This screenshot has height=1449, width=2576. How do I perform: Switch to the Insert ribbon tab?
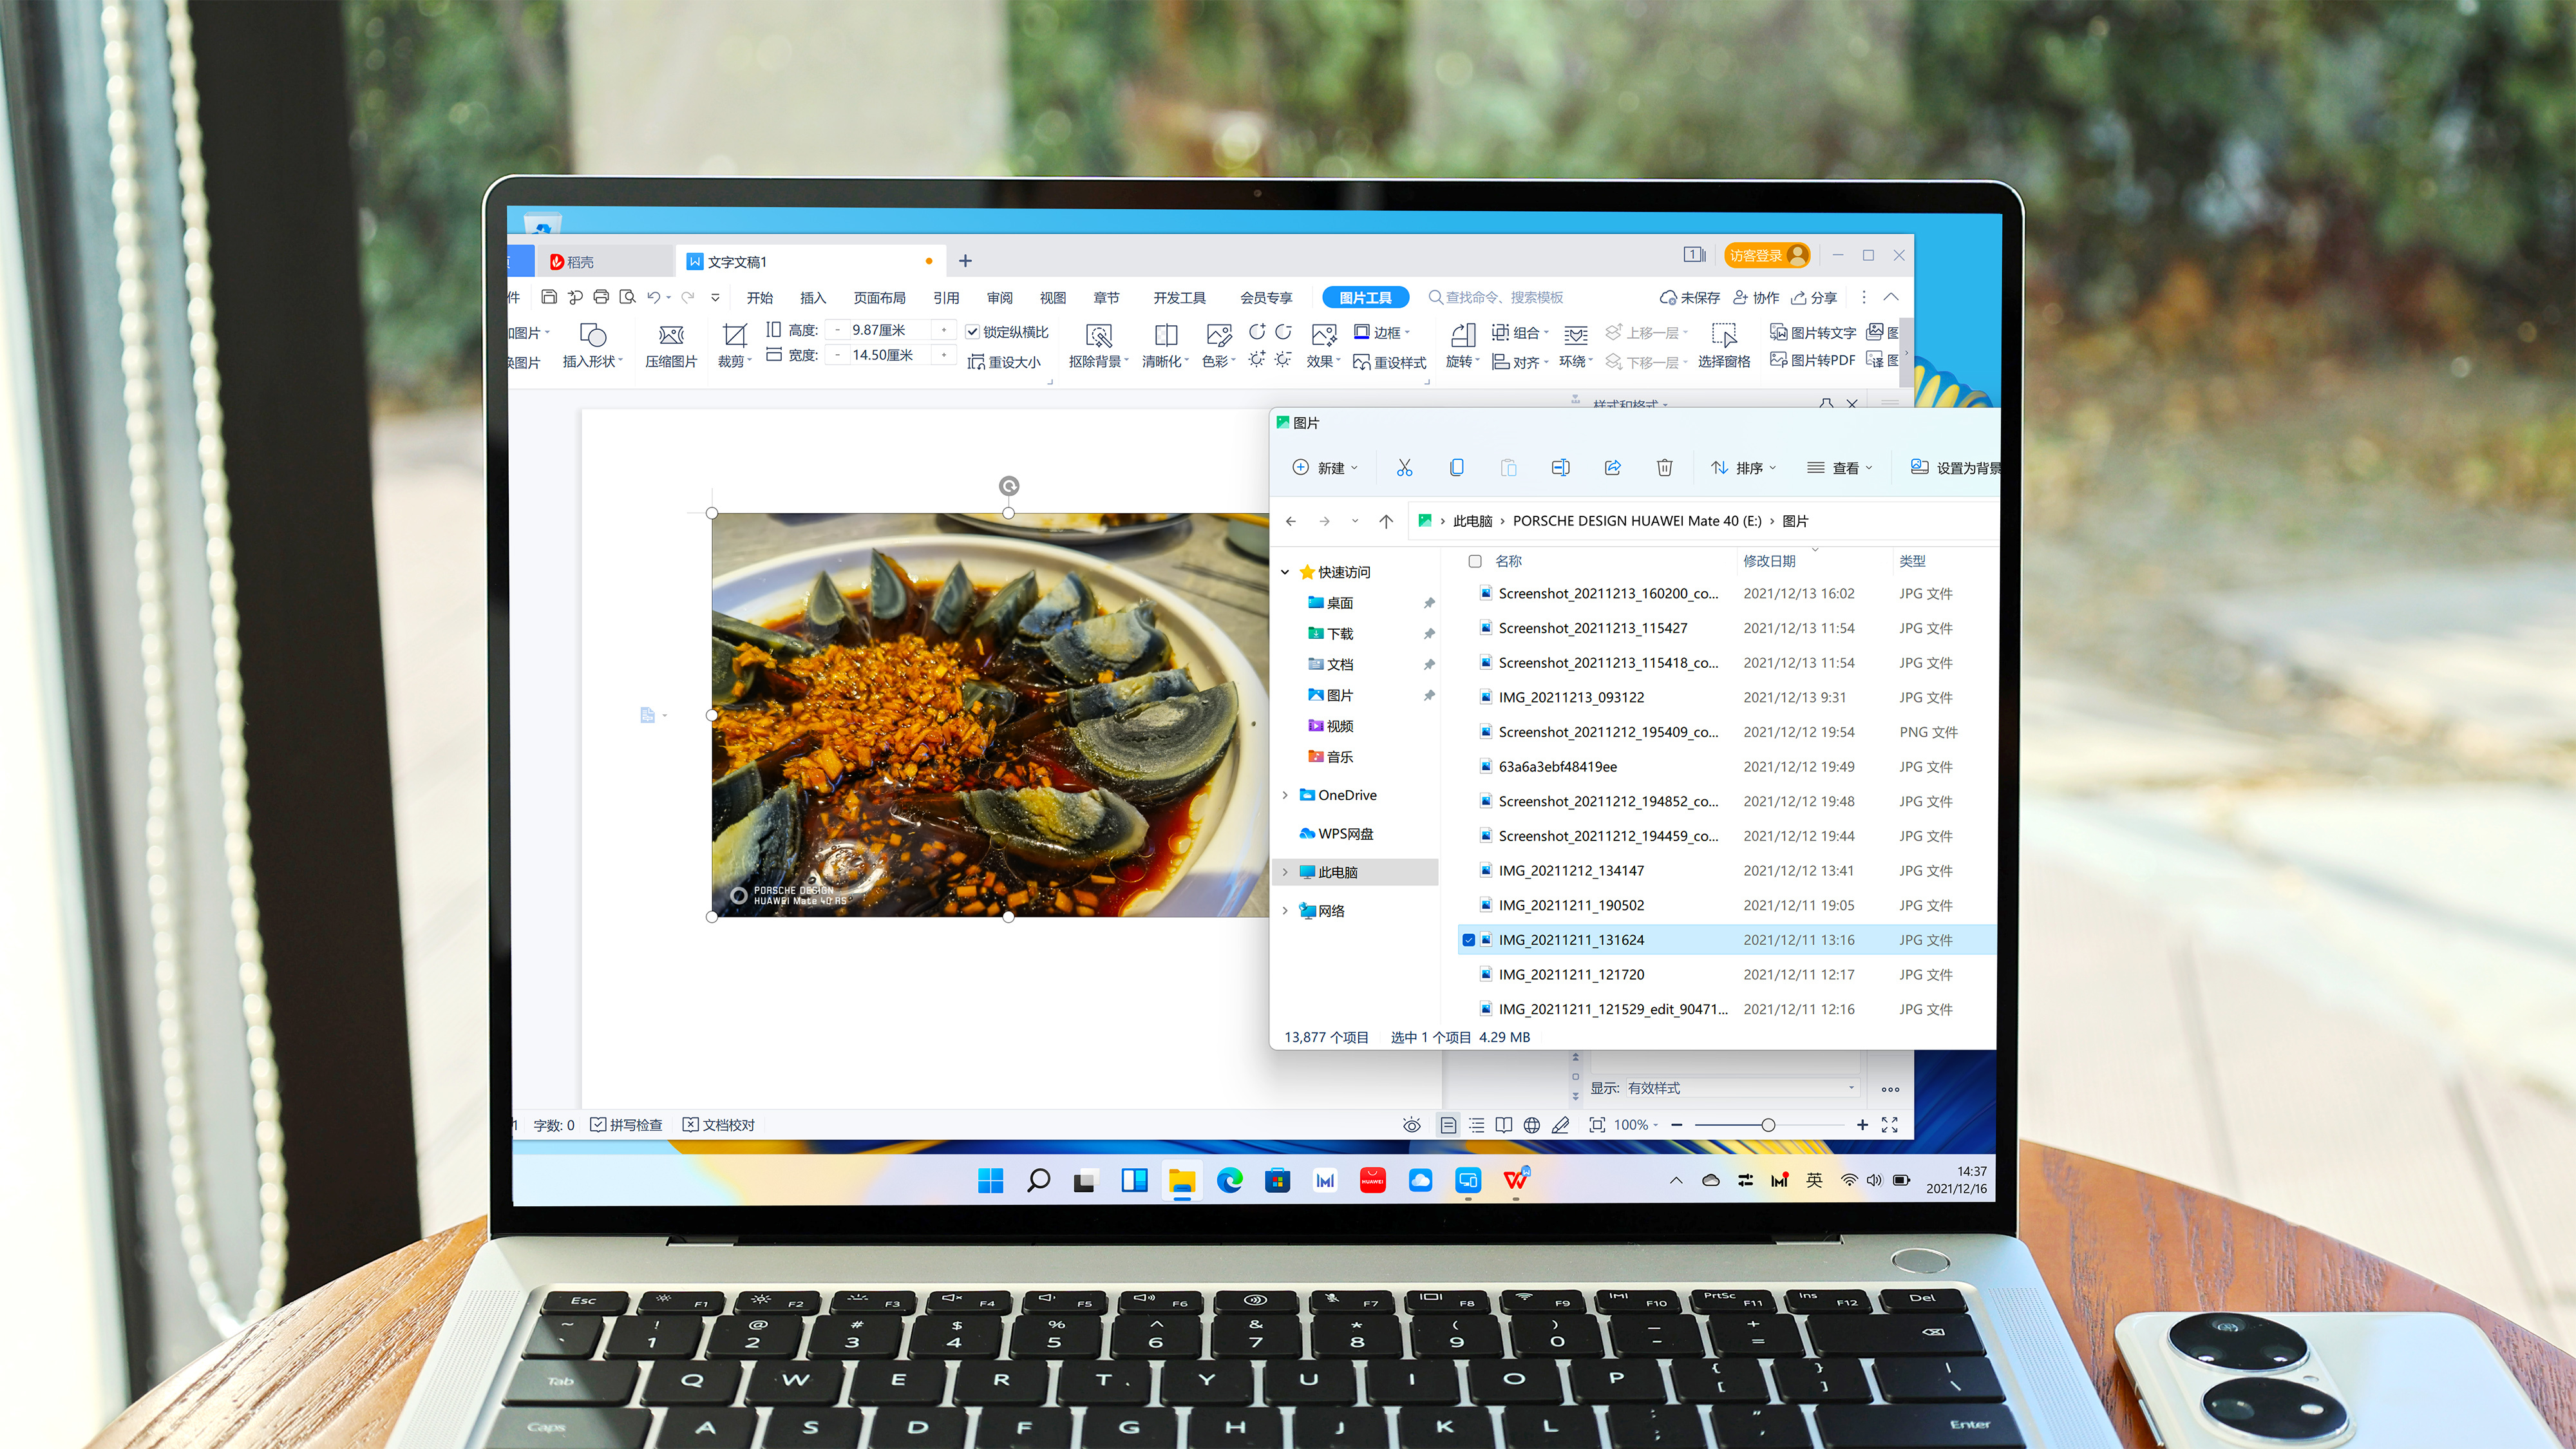click(x=812, y=298)
